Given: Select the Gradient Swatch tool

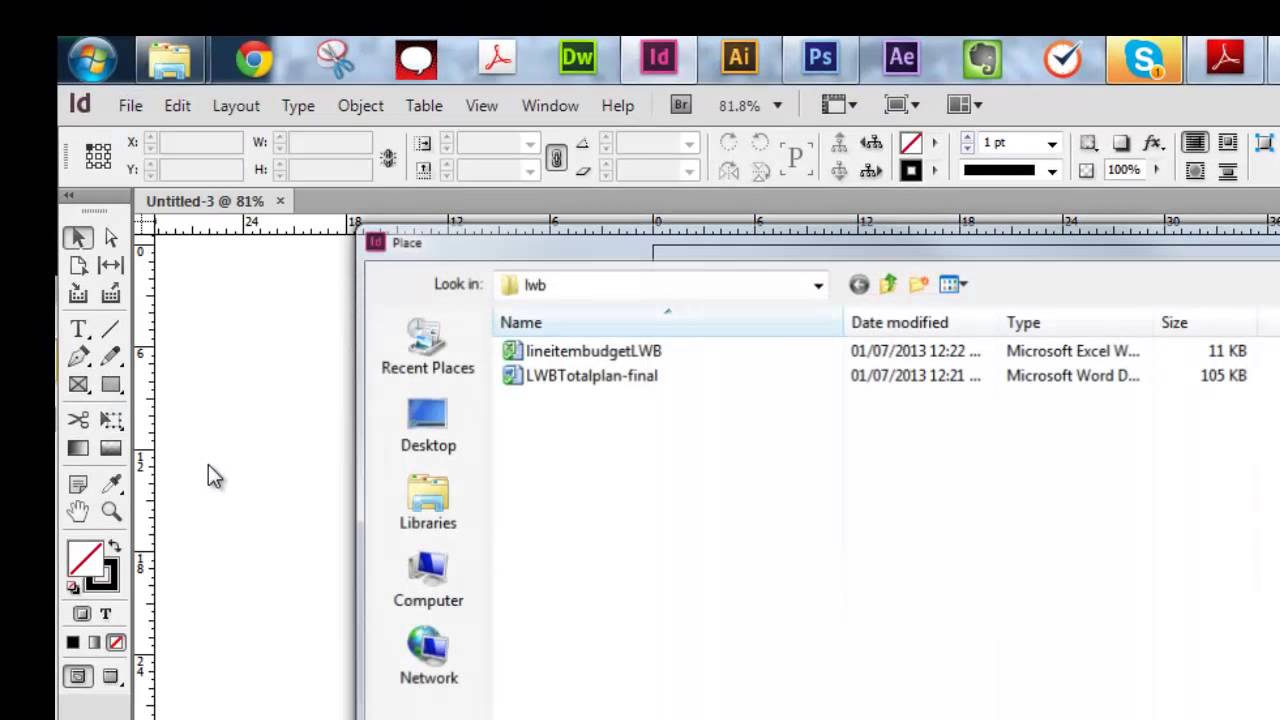Looking at the screenshot, I should coord(78,449).
